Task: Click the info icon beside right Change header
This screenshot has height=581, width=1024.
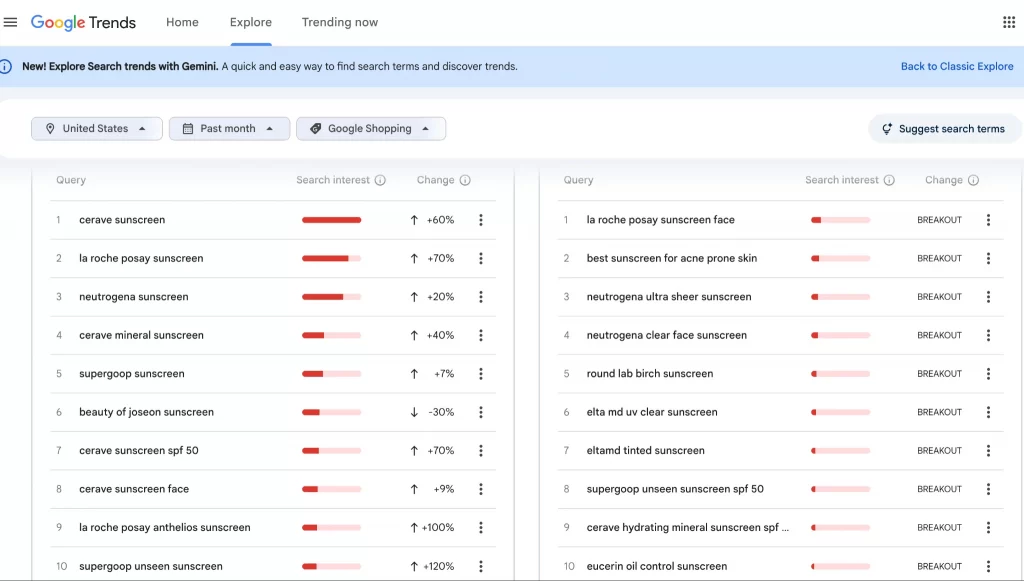Action: coord(973,180)
